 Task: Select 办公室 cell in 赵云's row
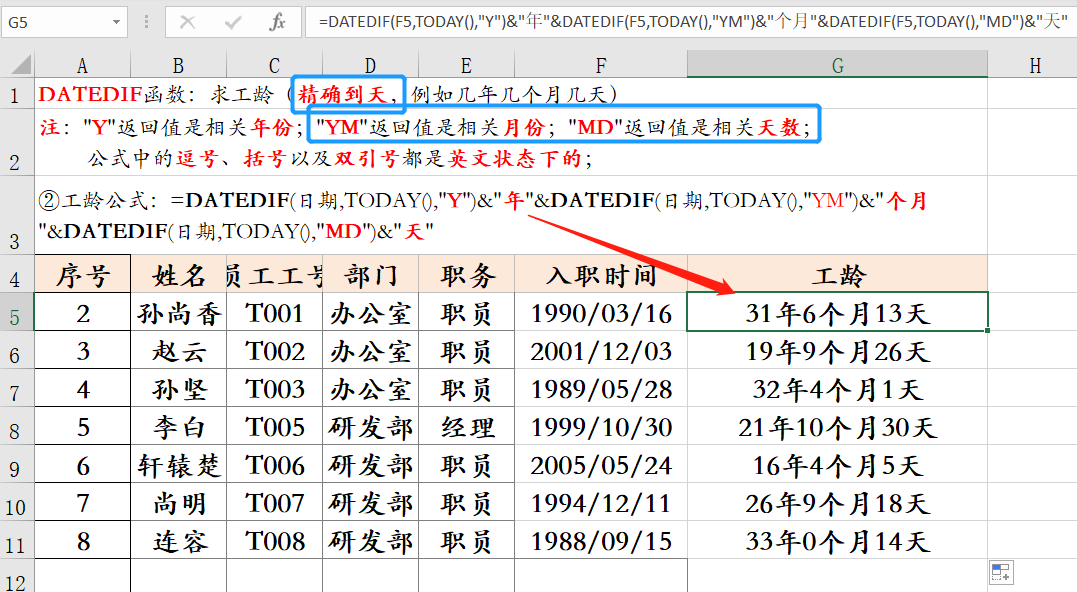370,350
